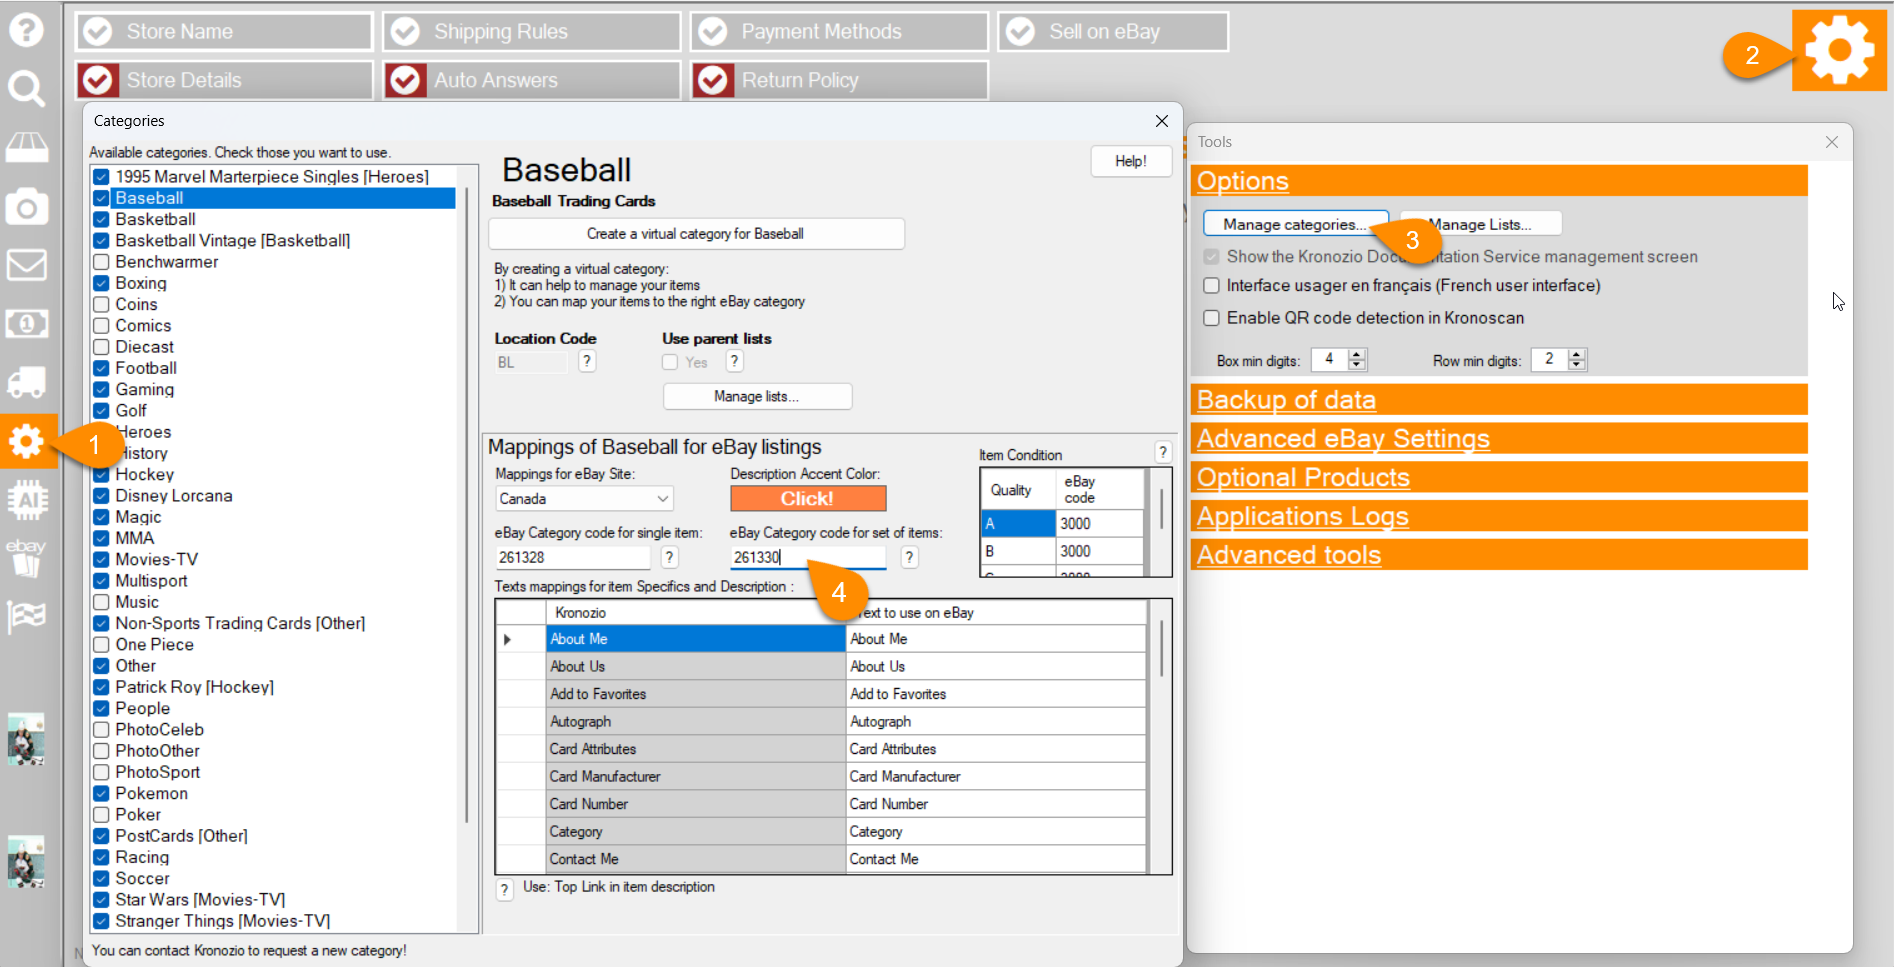This screenshot has width=1894, height=967.
Task: Click the eBay single item category code field
Action: click(x=573, y=557)
